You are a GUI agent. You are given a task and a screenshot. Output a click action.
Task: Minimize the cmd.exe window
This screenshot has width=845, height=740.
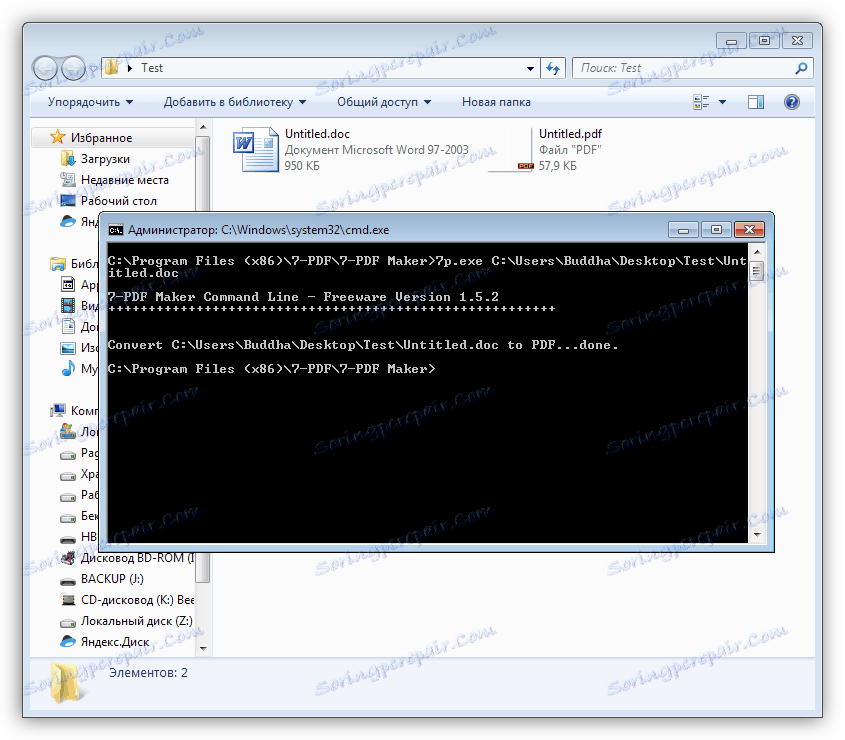click(683, 230)
